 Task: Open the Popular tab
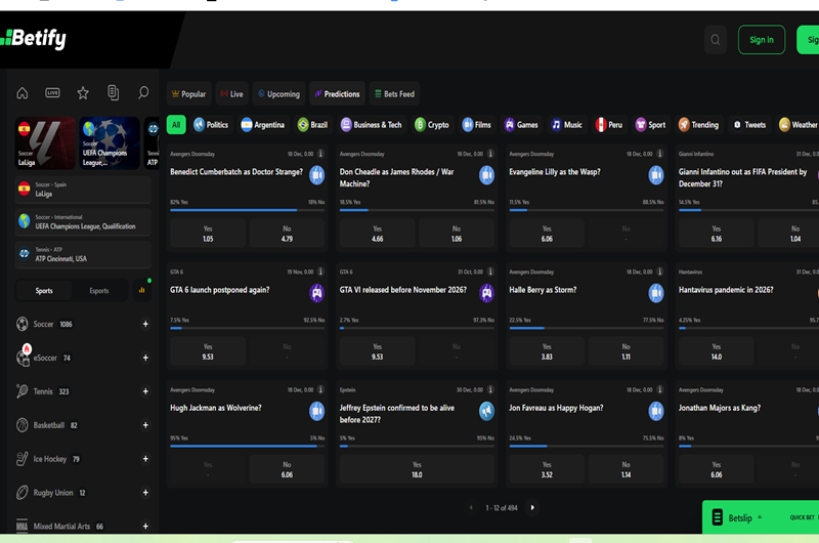click(189, 94)
